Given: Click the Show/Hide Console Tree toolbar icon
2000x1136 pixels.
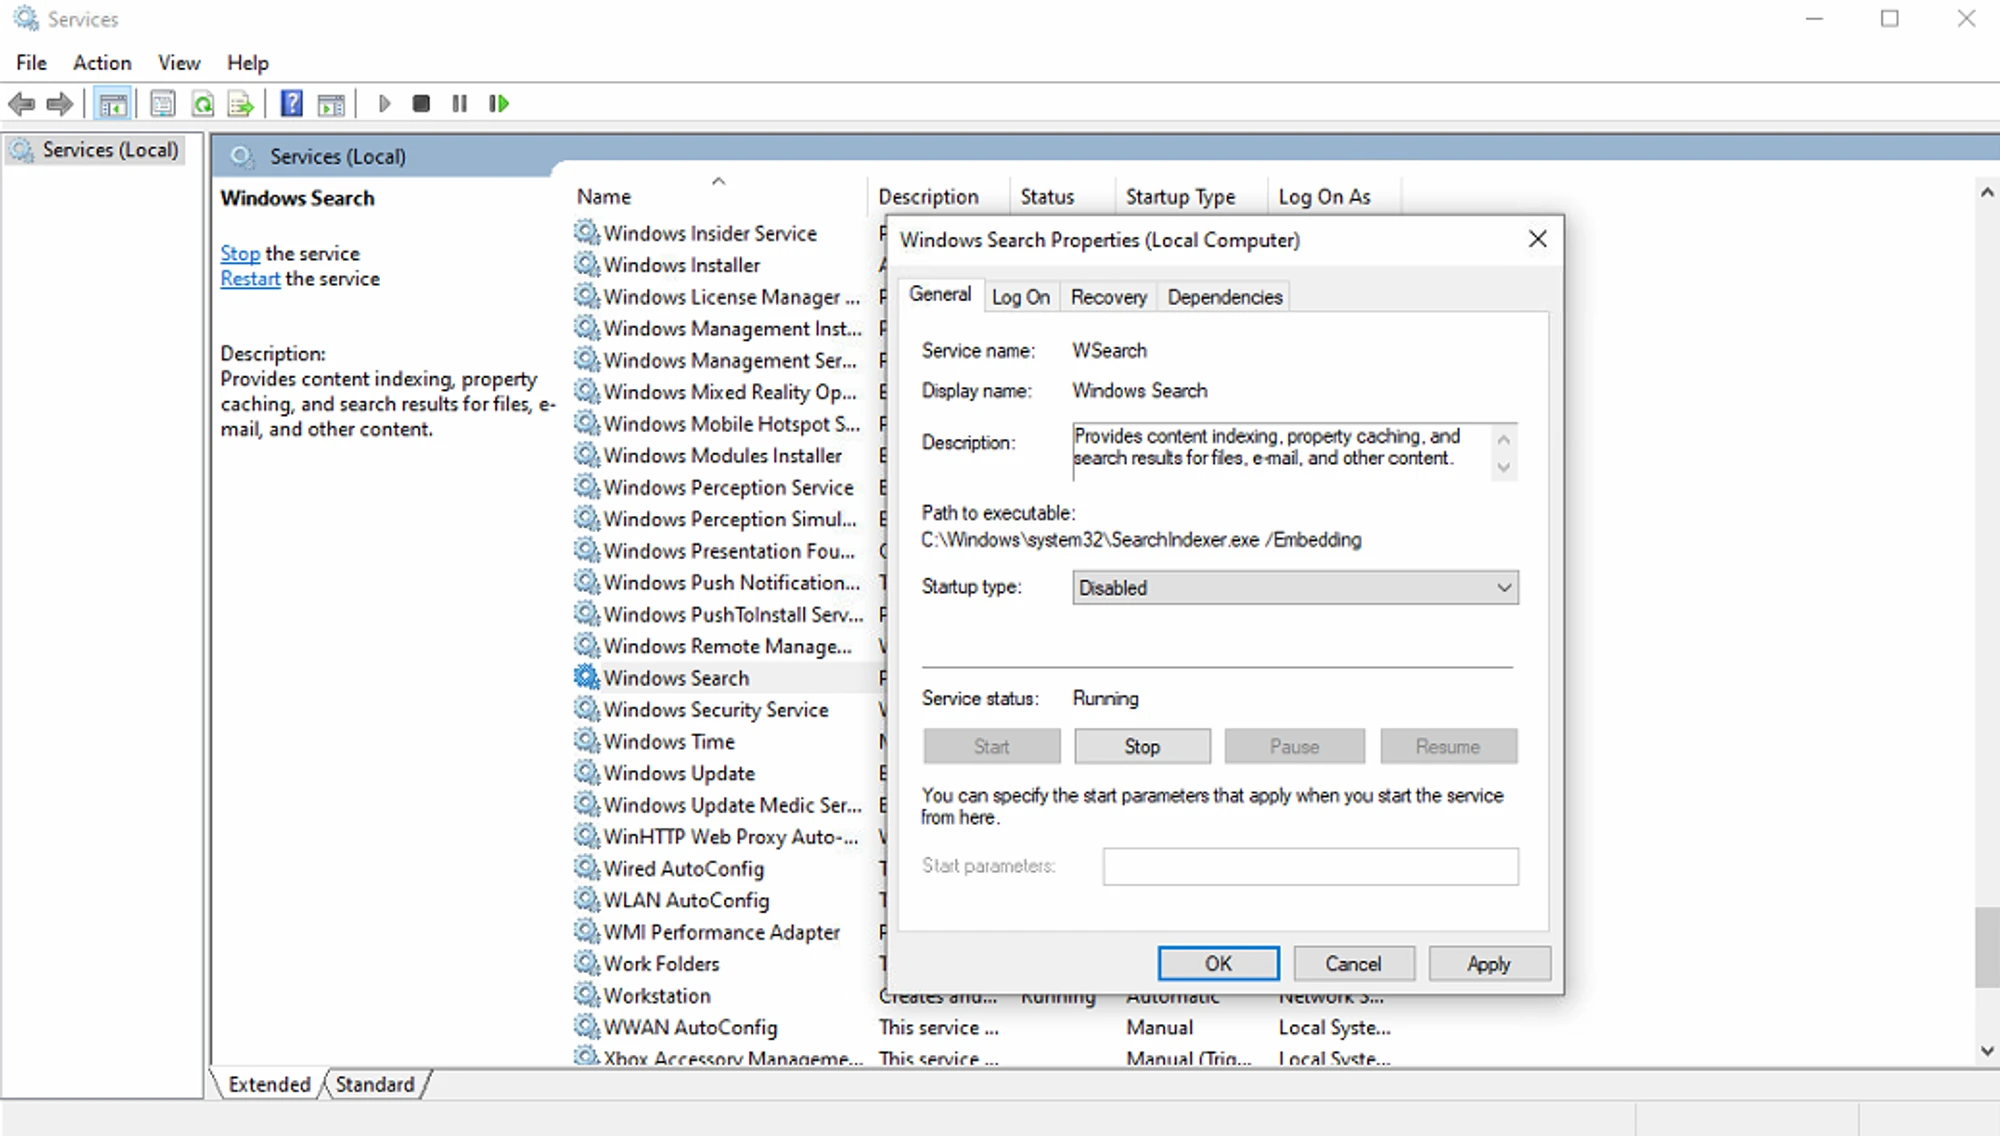Looking at the screenshot, I should tap(113, 104).
